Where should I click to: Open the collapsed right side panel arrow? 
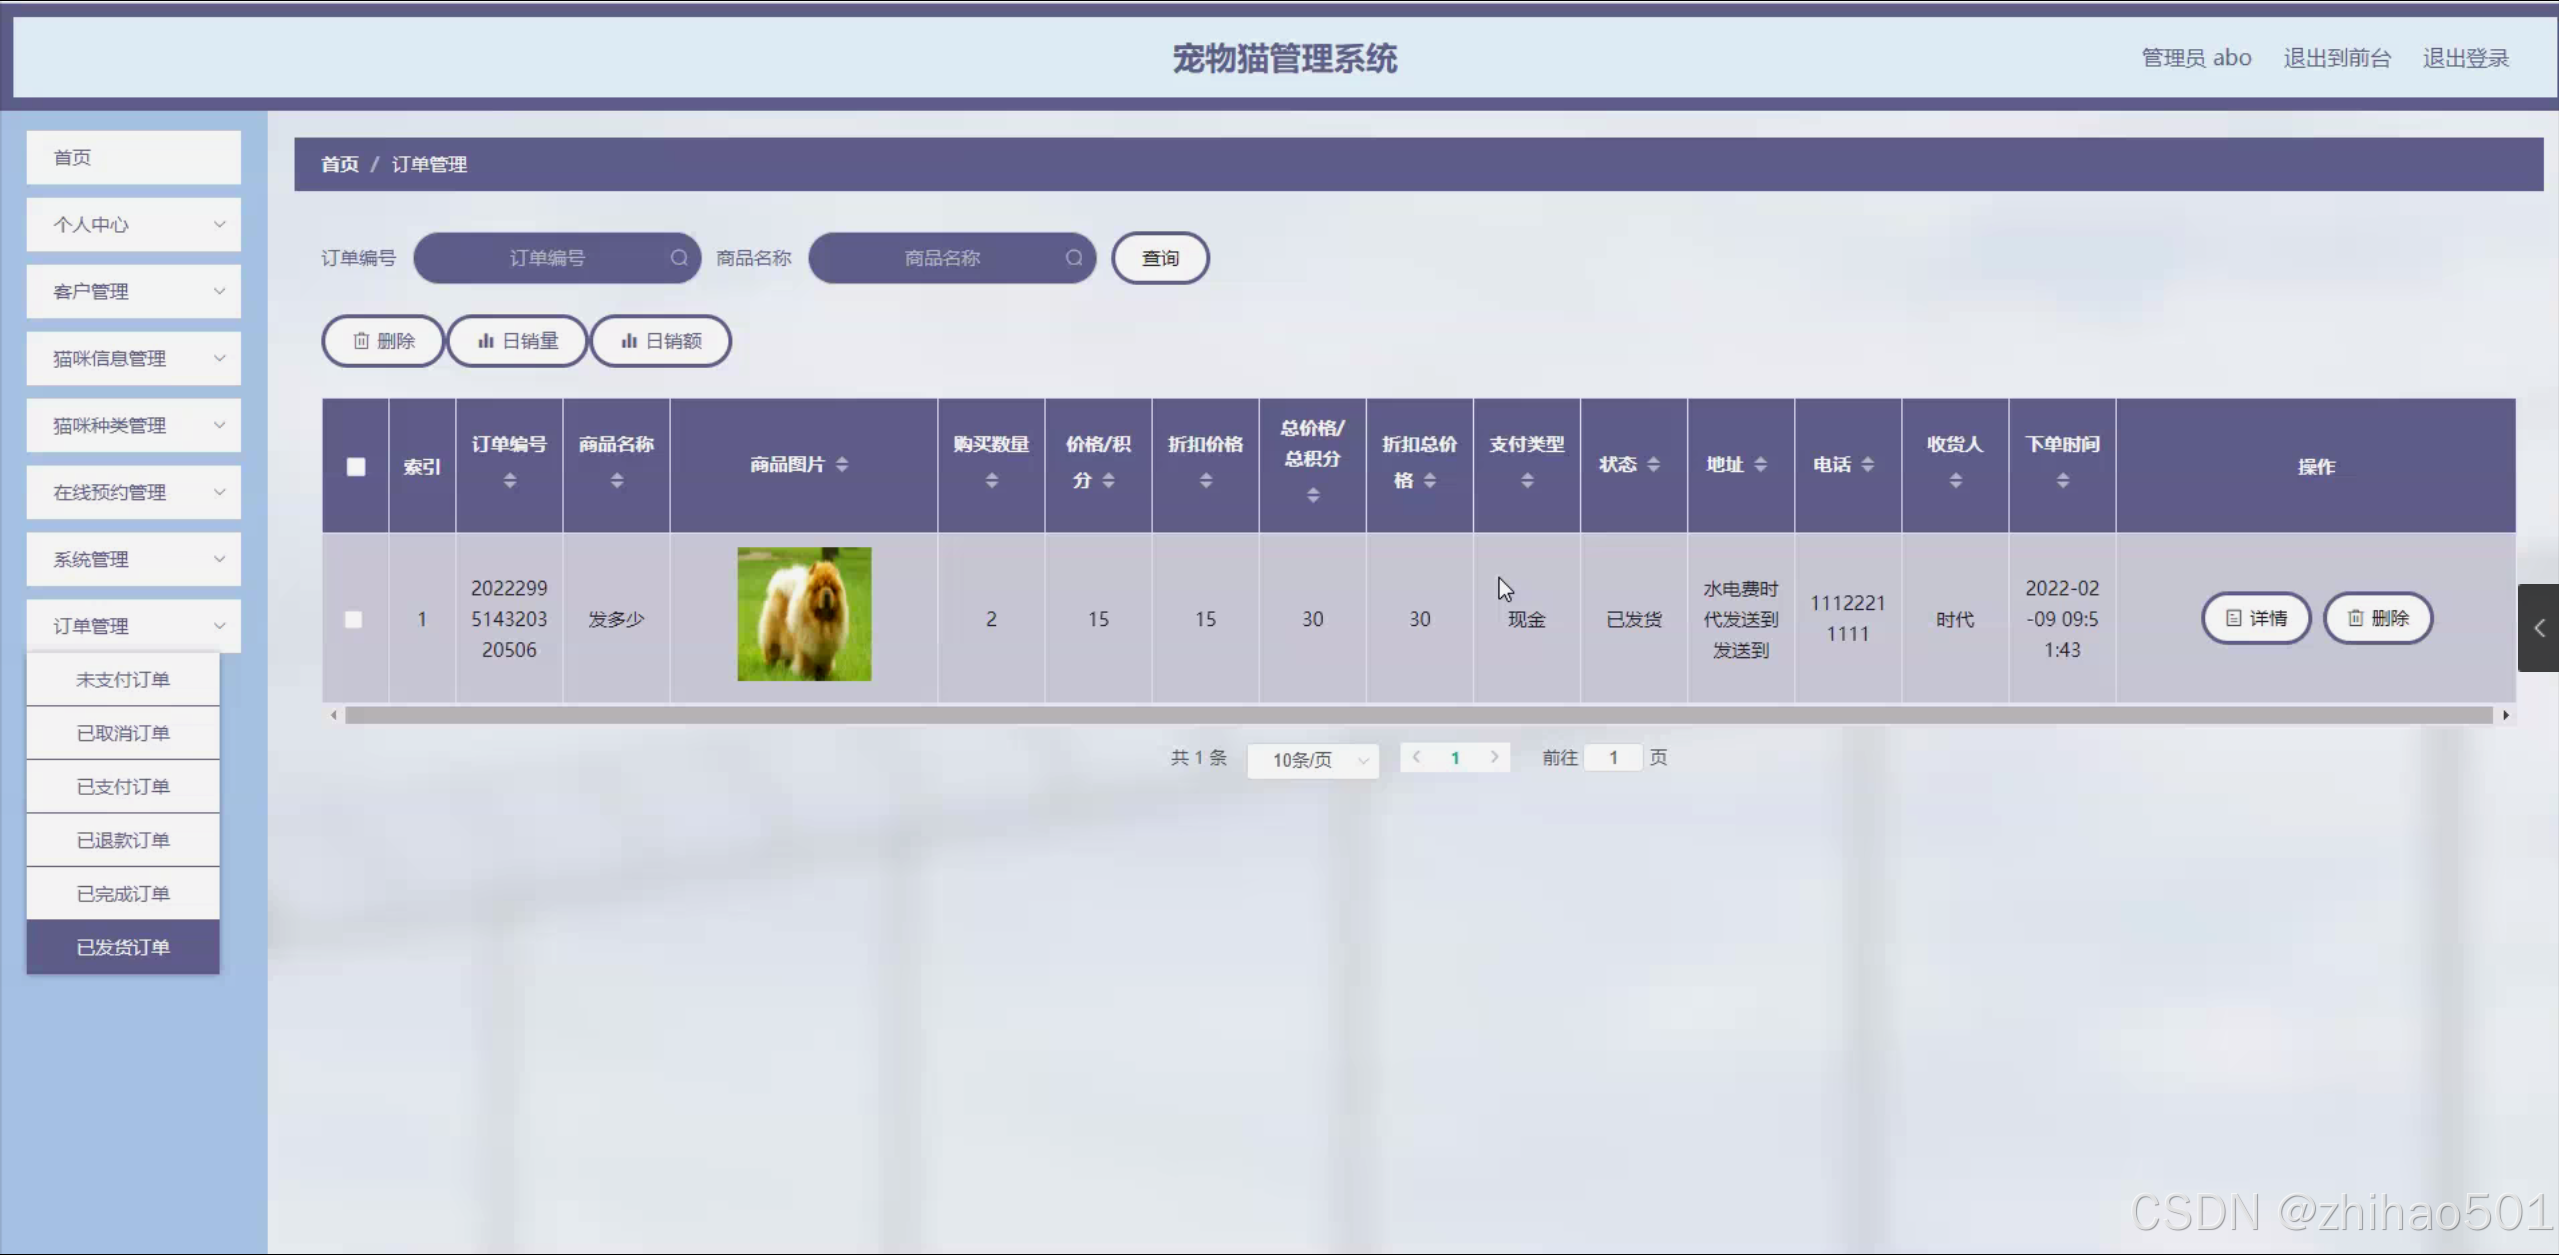2539,628
